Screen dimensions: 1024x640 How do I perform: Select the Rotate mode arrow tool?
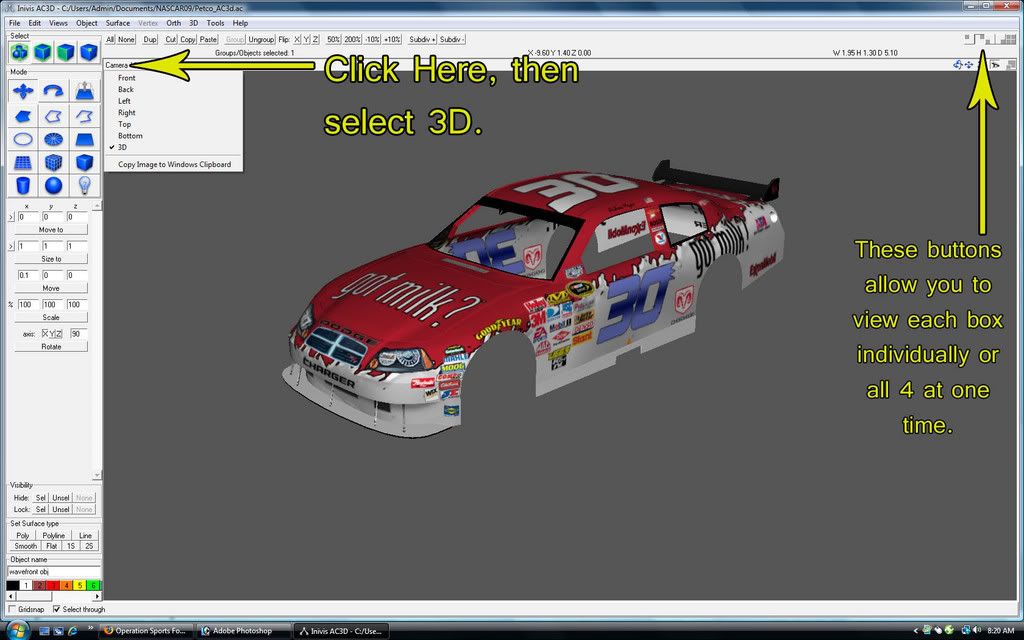click(54, 92)
